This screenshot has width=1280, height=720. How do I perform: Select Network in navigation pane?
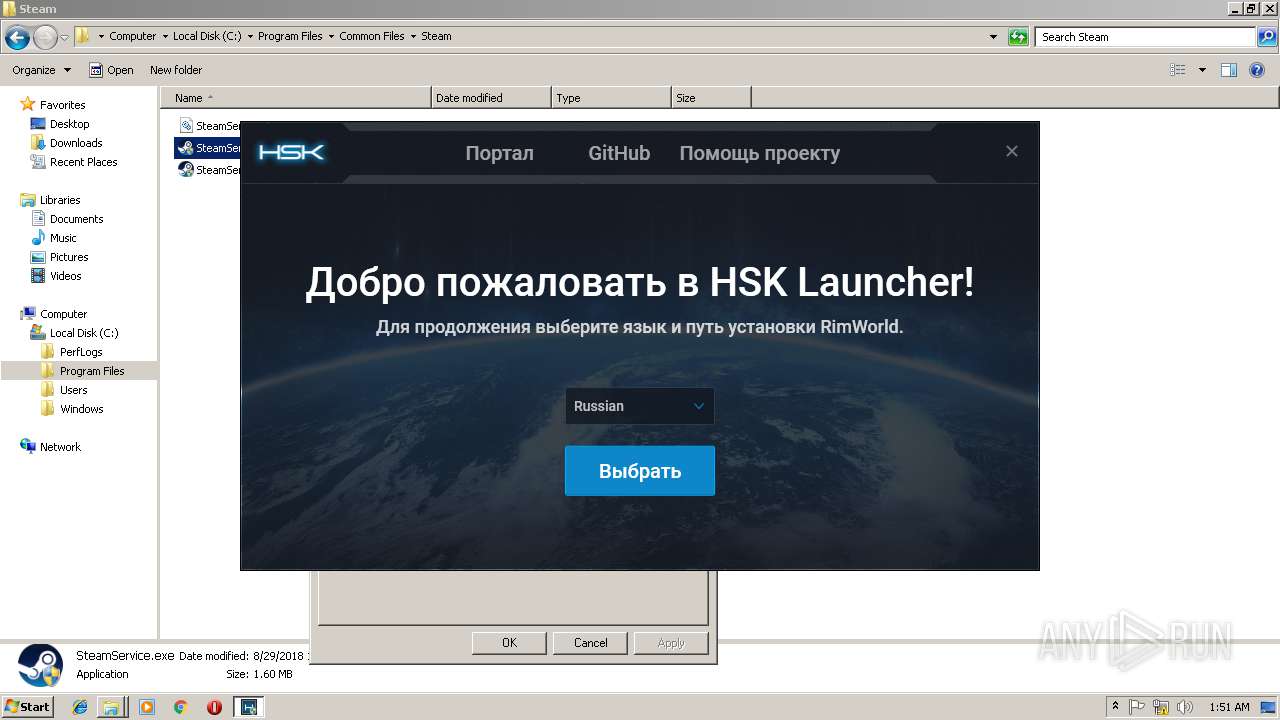point(60,447)
